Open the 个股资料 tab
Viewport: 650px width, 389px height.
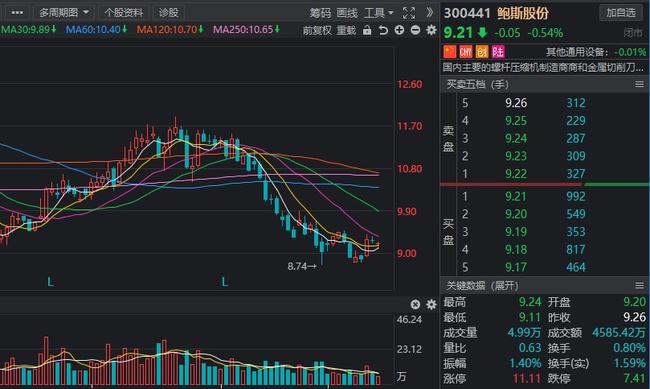click(124, 13)
